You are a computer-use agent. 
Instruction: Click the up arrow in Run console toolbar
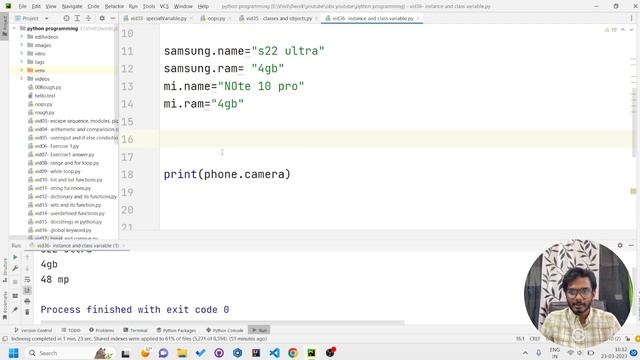tap(27, 257)
